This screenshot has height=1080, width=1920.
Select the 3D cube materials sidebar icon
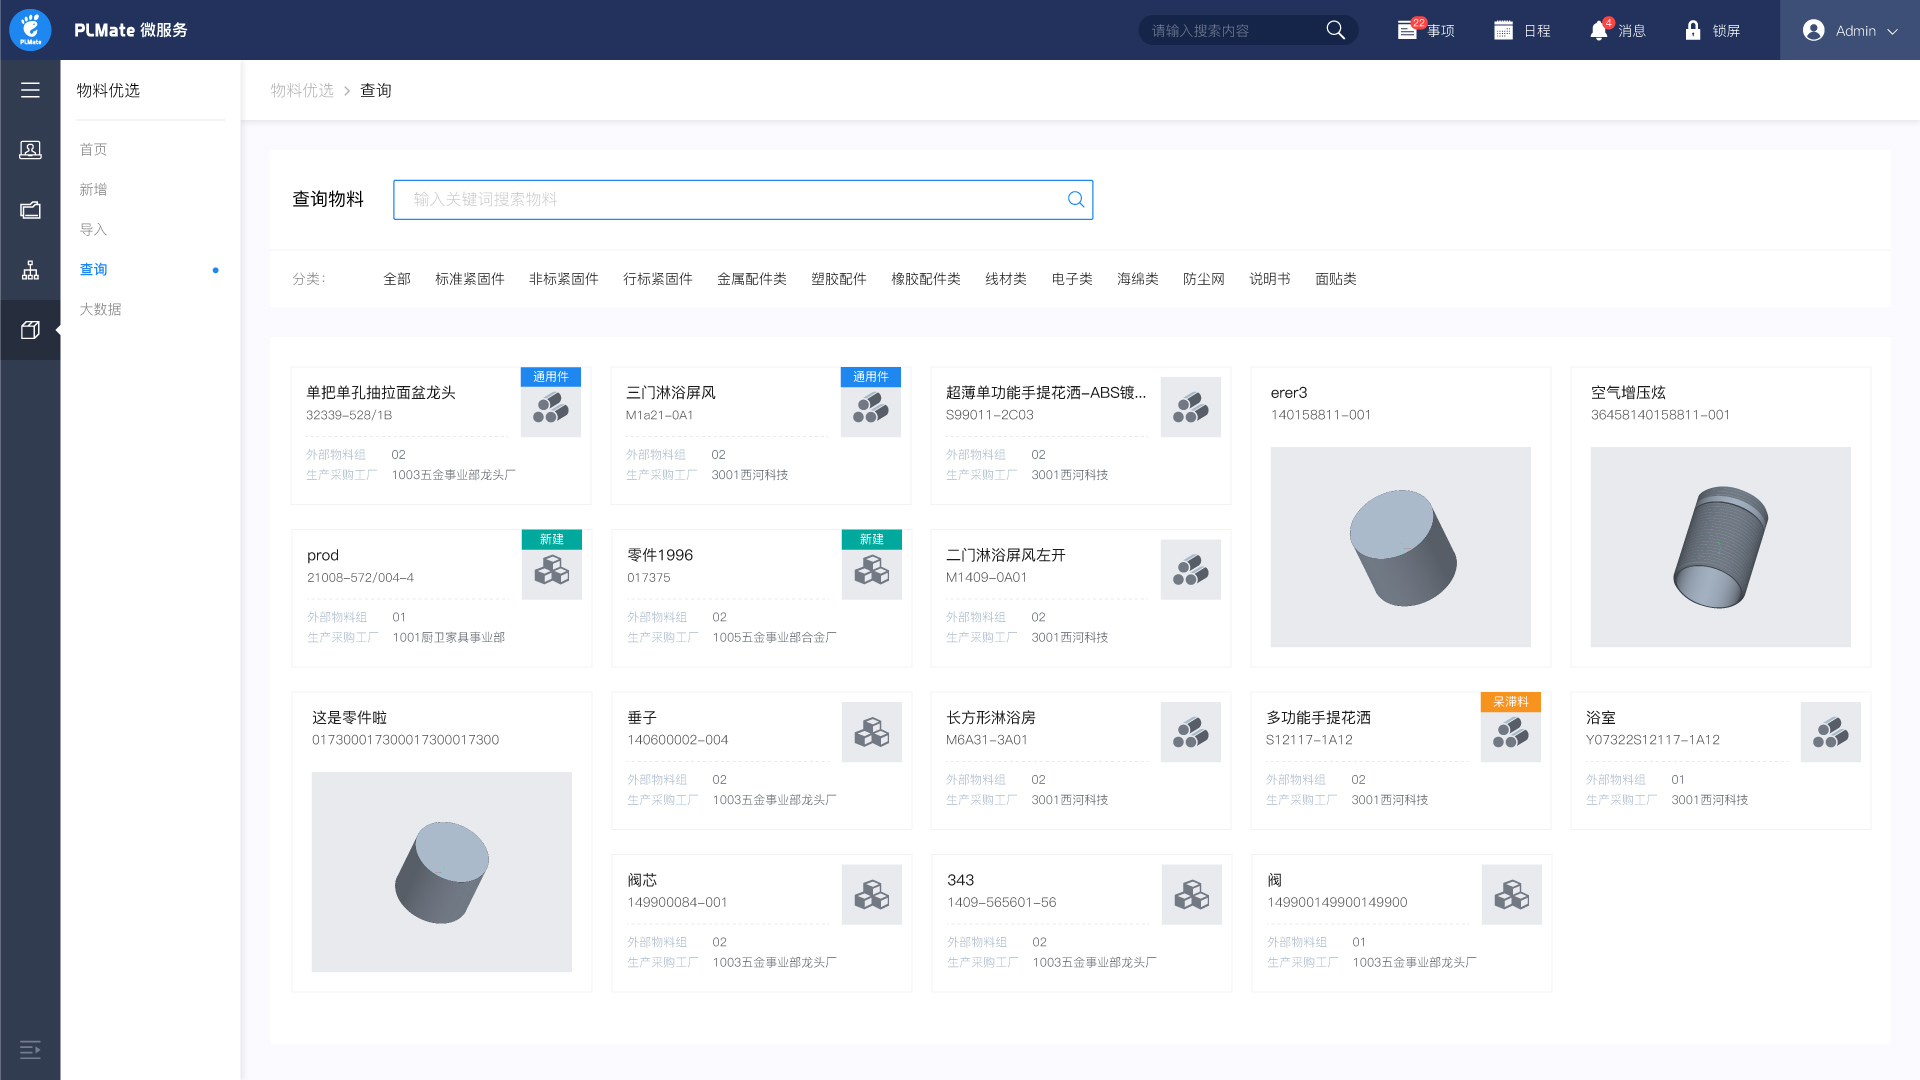click(x=30, y=330)
